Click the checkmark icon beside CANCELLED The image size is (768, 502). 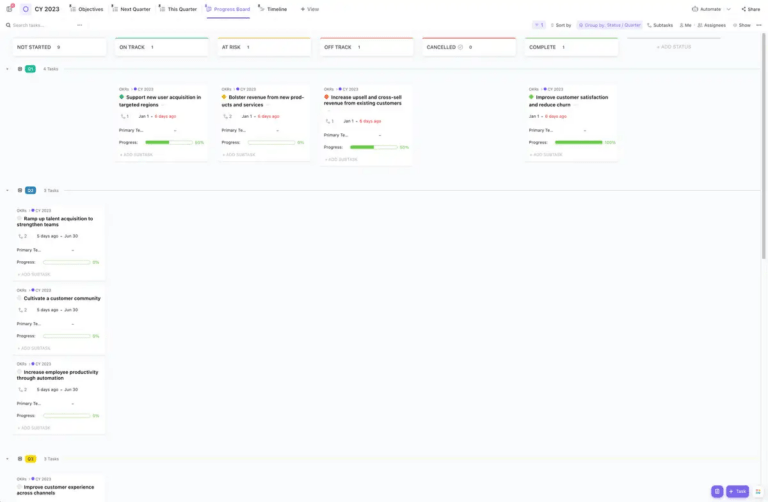coord(460,47)
